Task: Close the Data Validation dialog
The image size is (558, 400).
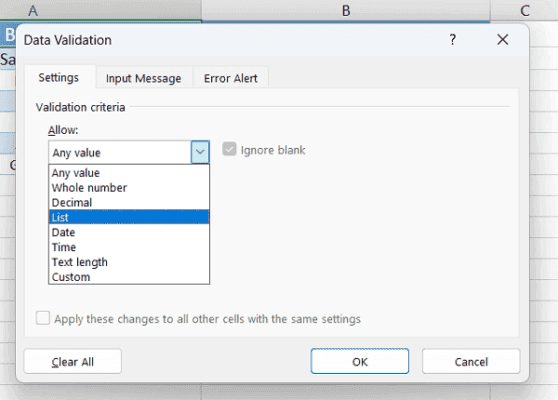Action: [502, 40]
